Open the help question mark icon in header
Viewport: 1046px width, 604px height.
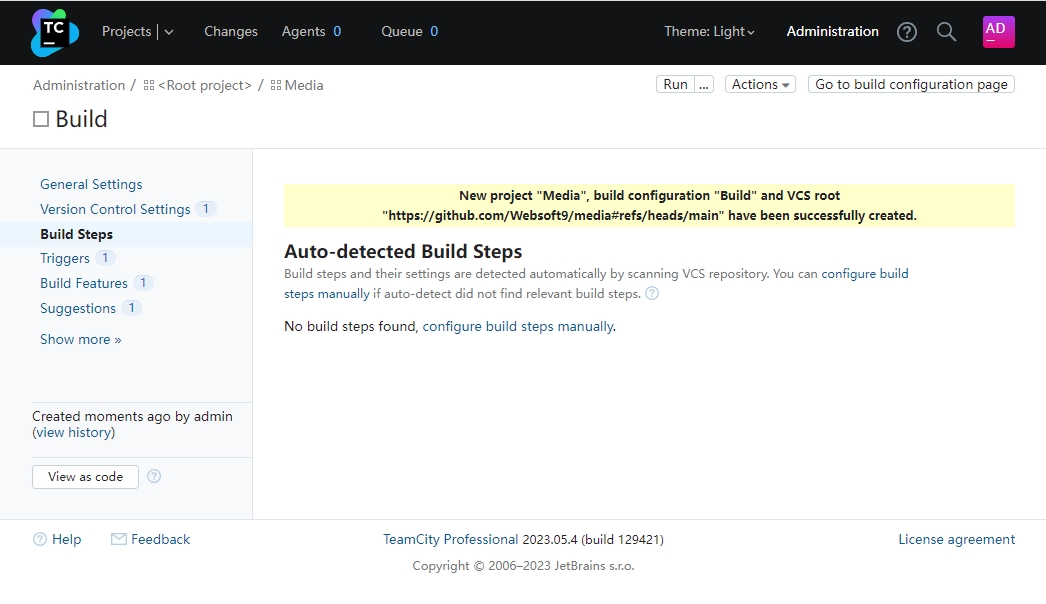(907, 32)
